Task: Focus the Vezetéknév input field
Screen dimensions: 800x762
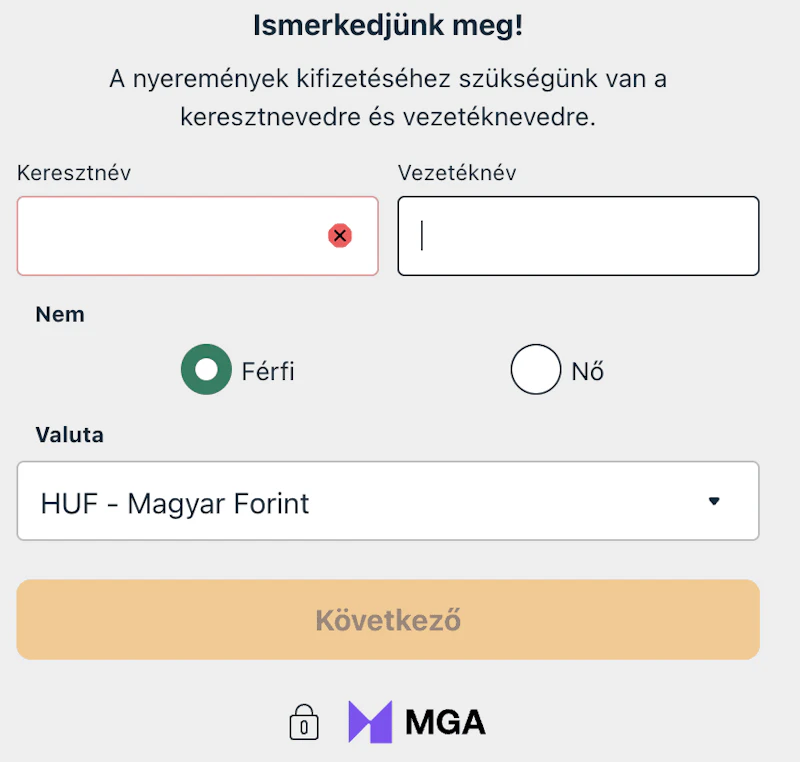Action: click(578, 236)
